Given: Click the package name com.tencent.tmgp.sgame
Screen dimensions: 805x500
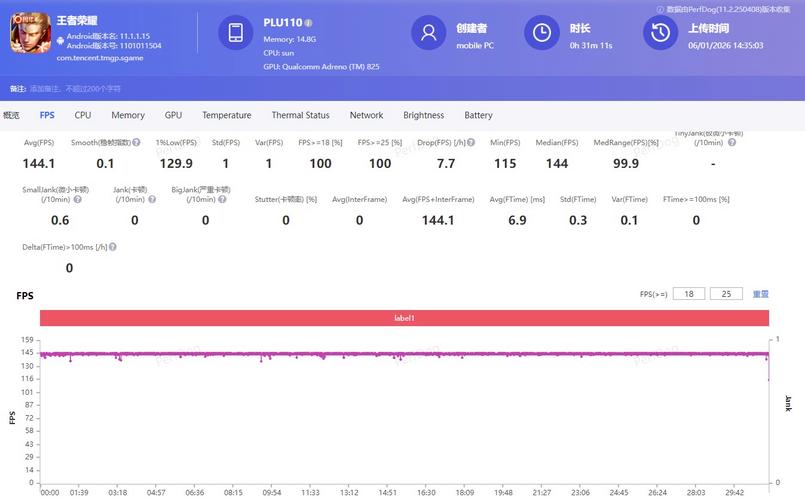Looking at the screenshot, I should 100,57.
